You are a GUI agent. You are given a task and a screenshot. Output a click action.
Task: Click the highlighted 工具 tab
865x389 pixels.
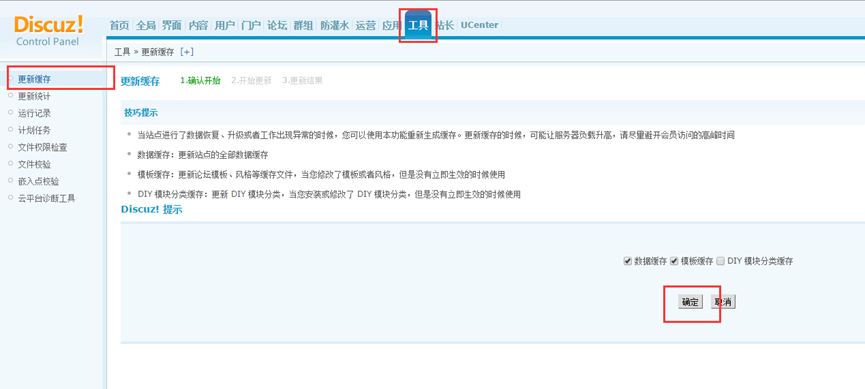point(418,25)
